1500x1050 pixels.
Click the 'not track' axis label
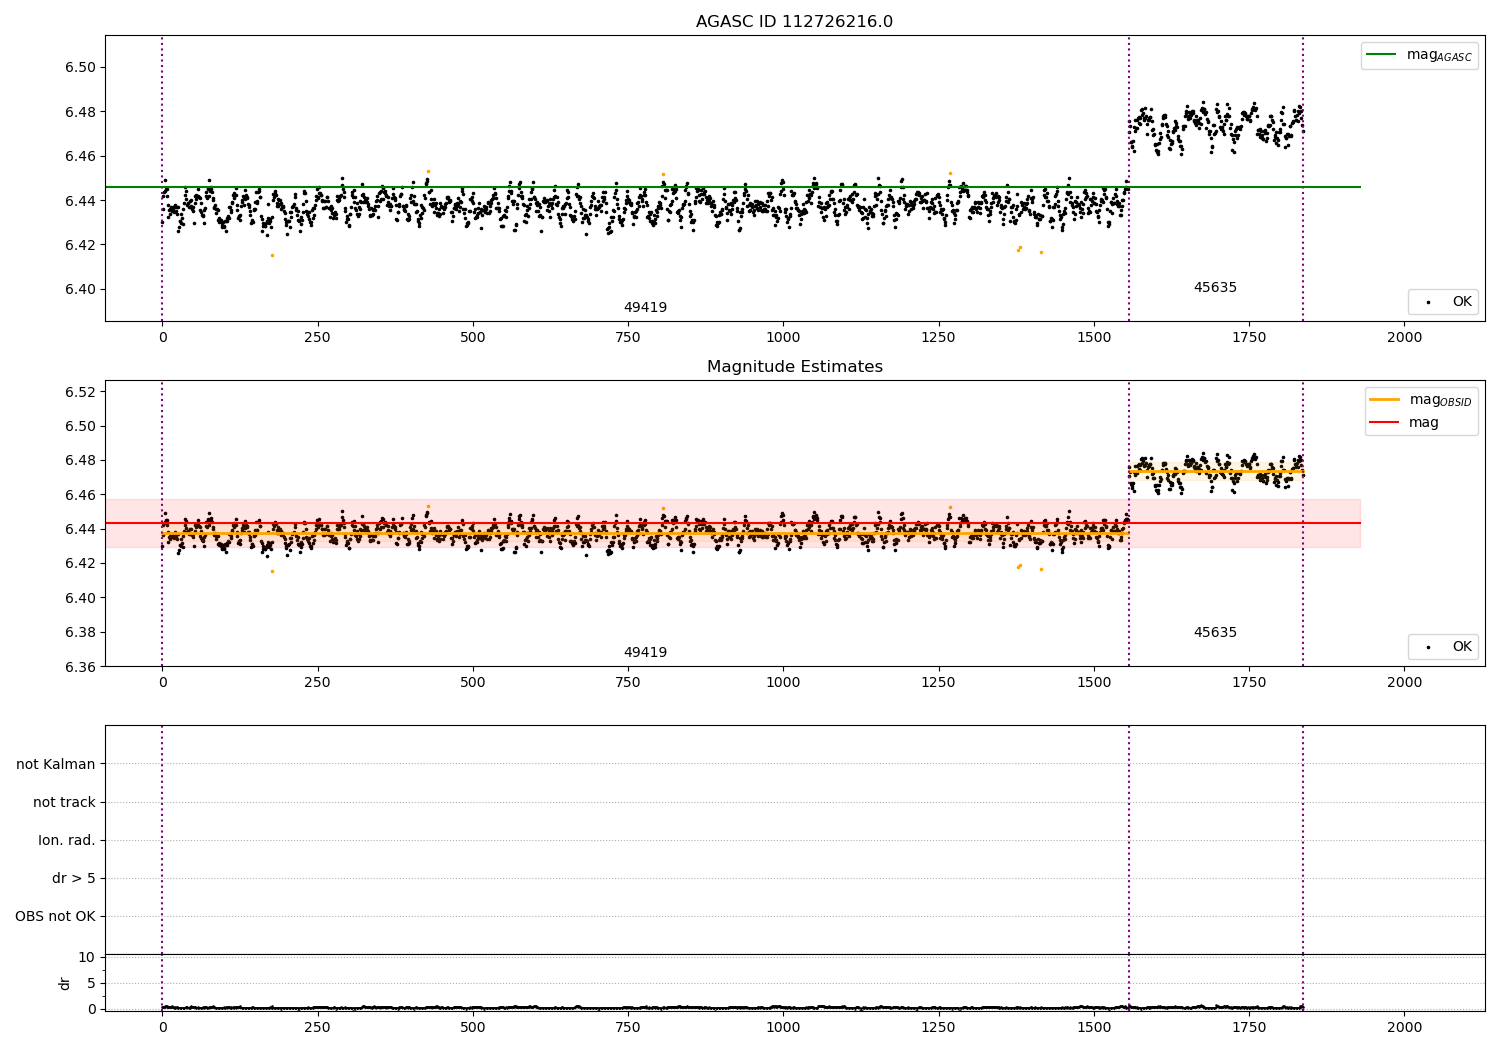64,803
